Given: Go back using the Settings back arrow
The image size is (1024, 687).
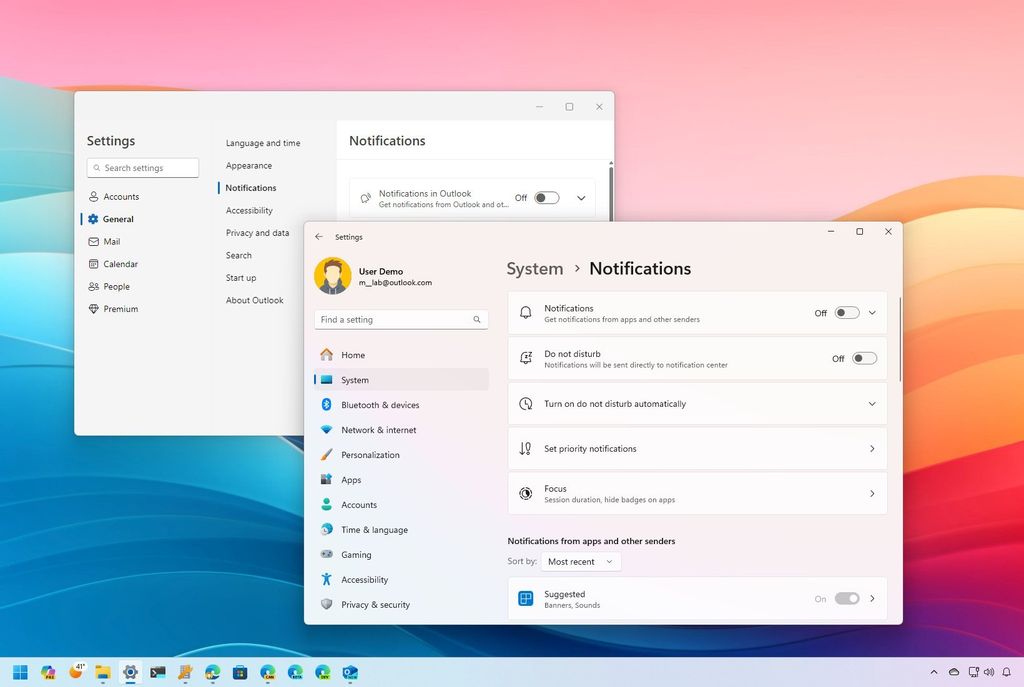Looking at the screenshot, I should point(319,236).
